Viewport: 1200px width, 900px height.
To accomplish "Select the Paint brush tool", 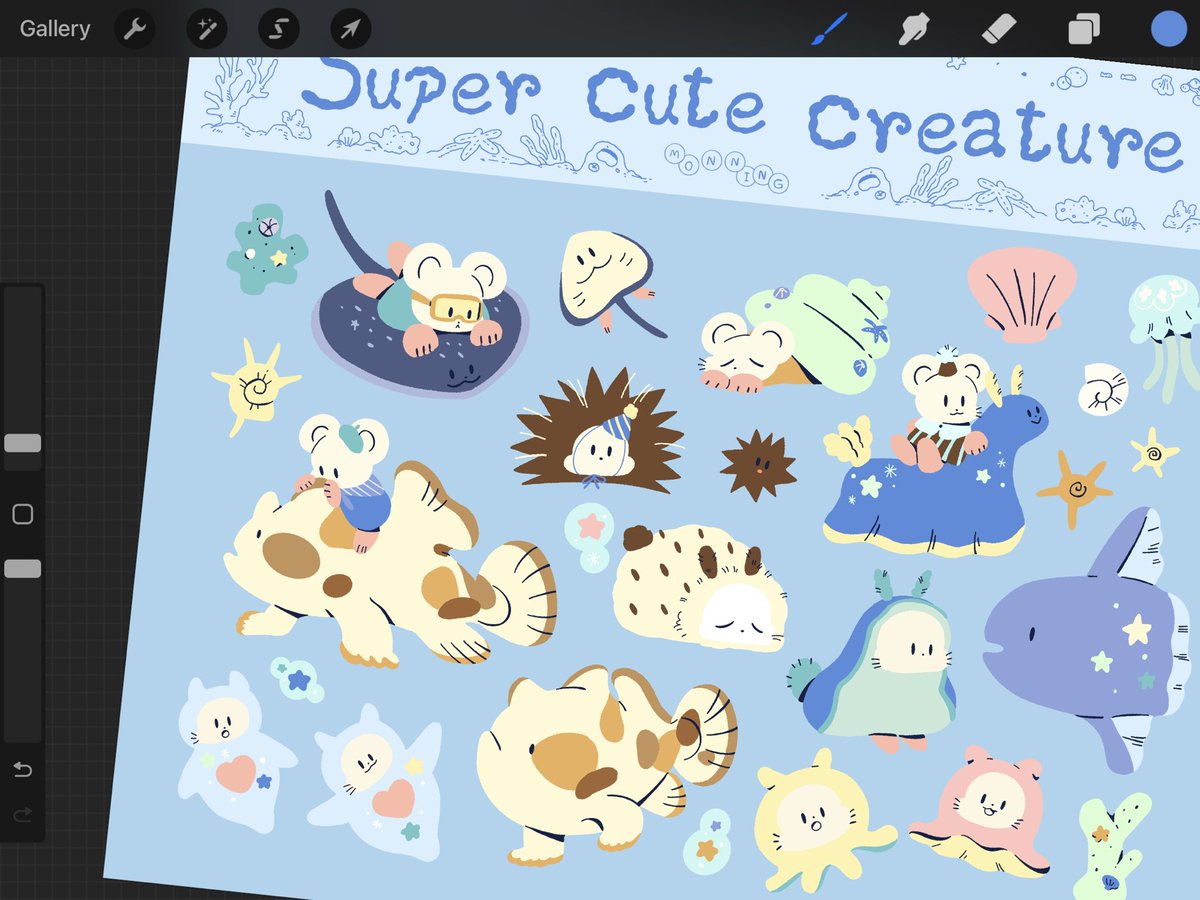I will pyautogui.click(x=829, y=29).
